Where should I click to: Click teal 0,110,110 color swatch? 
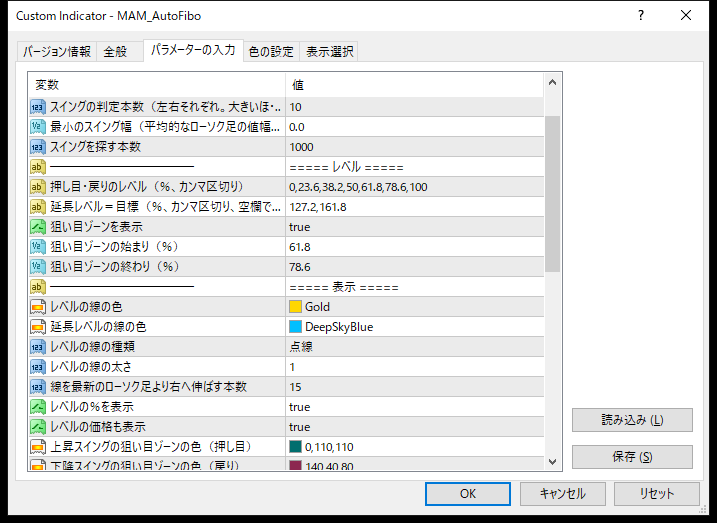pos(295,447)
